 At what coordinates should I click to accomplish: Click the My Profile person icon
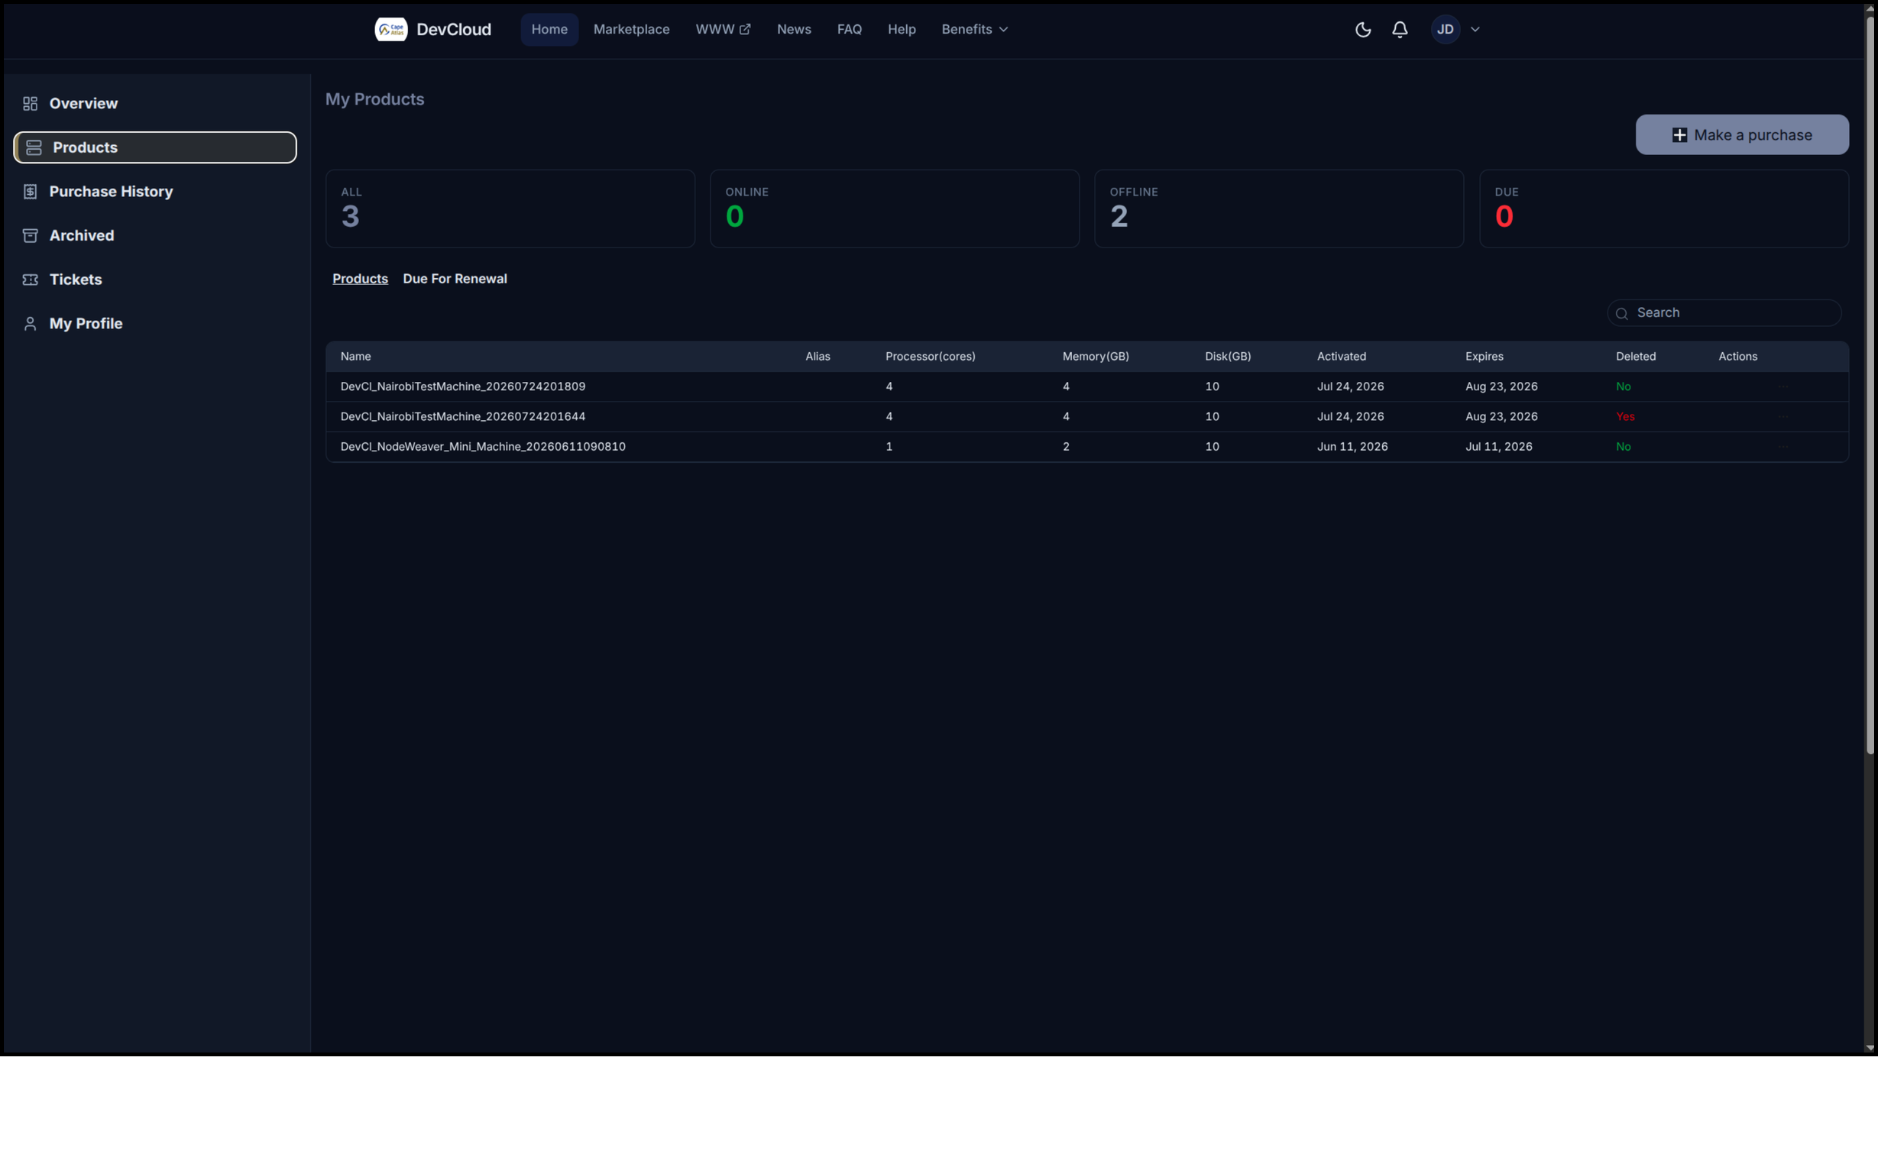click(30, 324)
